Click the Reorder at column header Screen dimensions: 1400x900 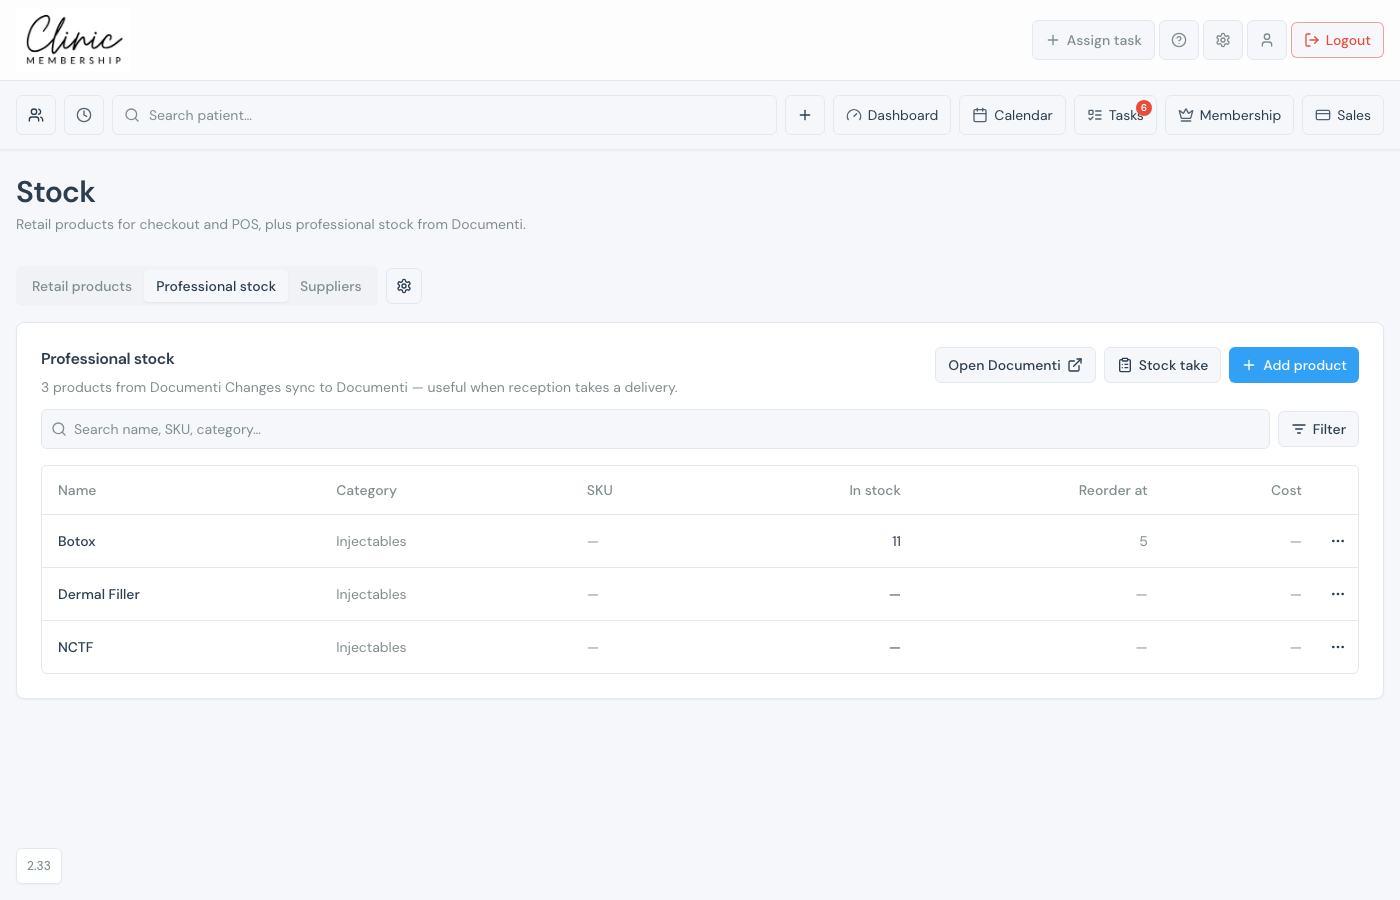(1113, 490)
